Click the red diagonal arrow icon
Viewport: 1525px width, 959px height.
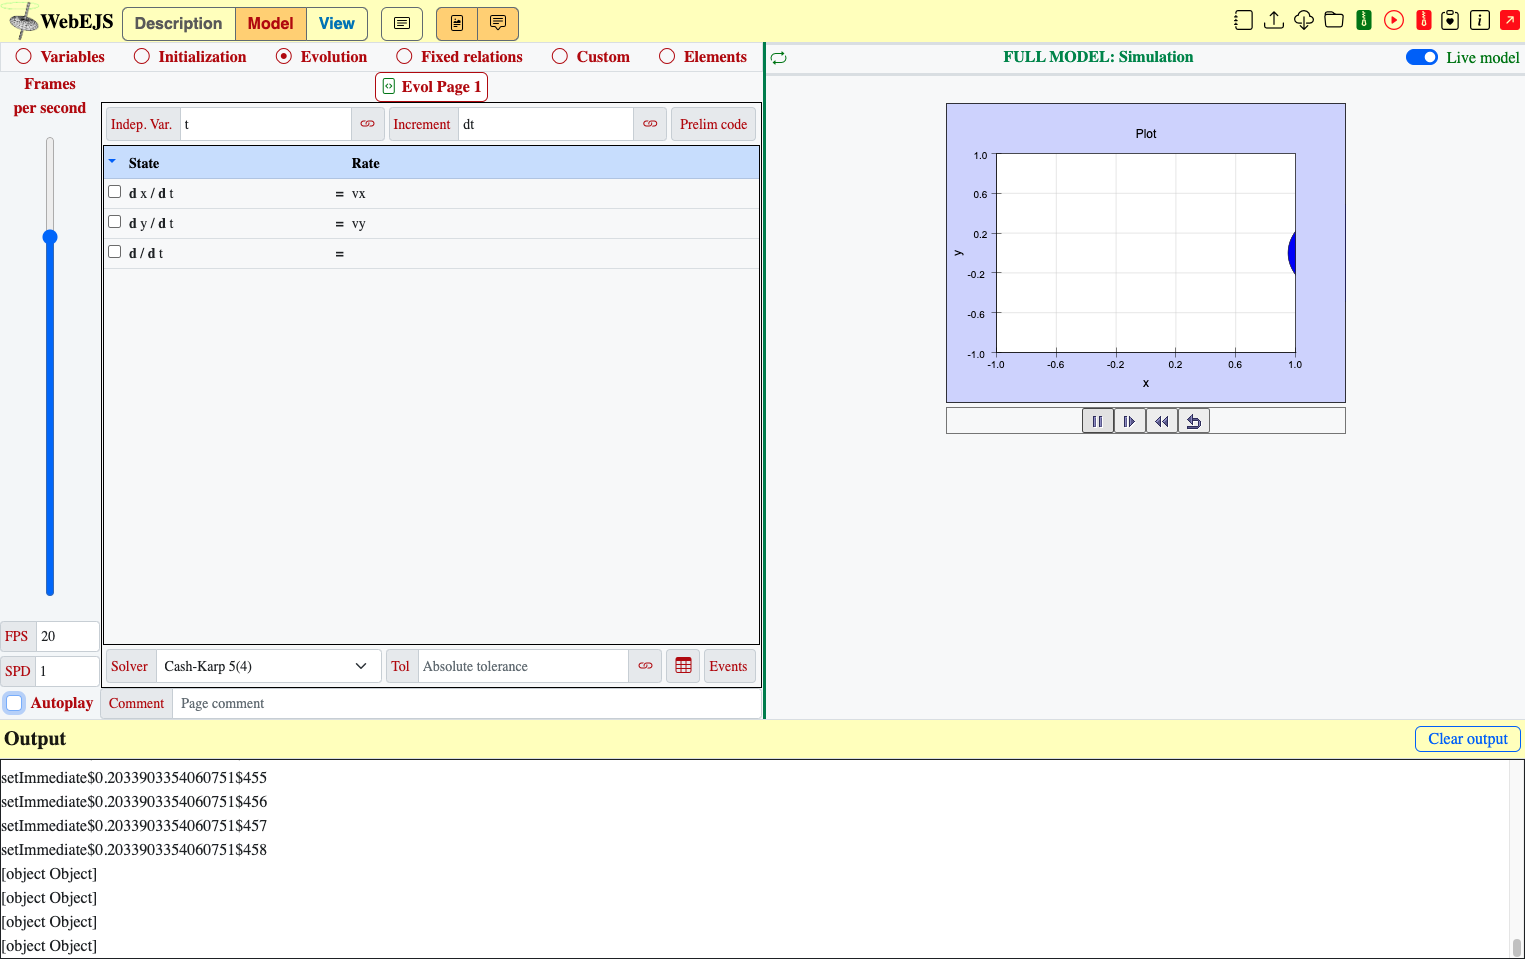tap(1510, 20)
